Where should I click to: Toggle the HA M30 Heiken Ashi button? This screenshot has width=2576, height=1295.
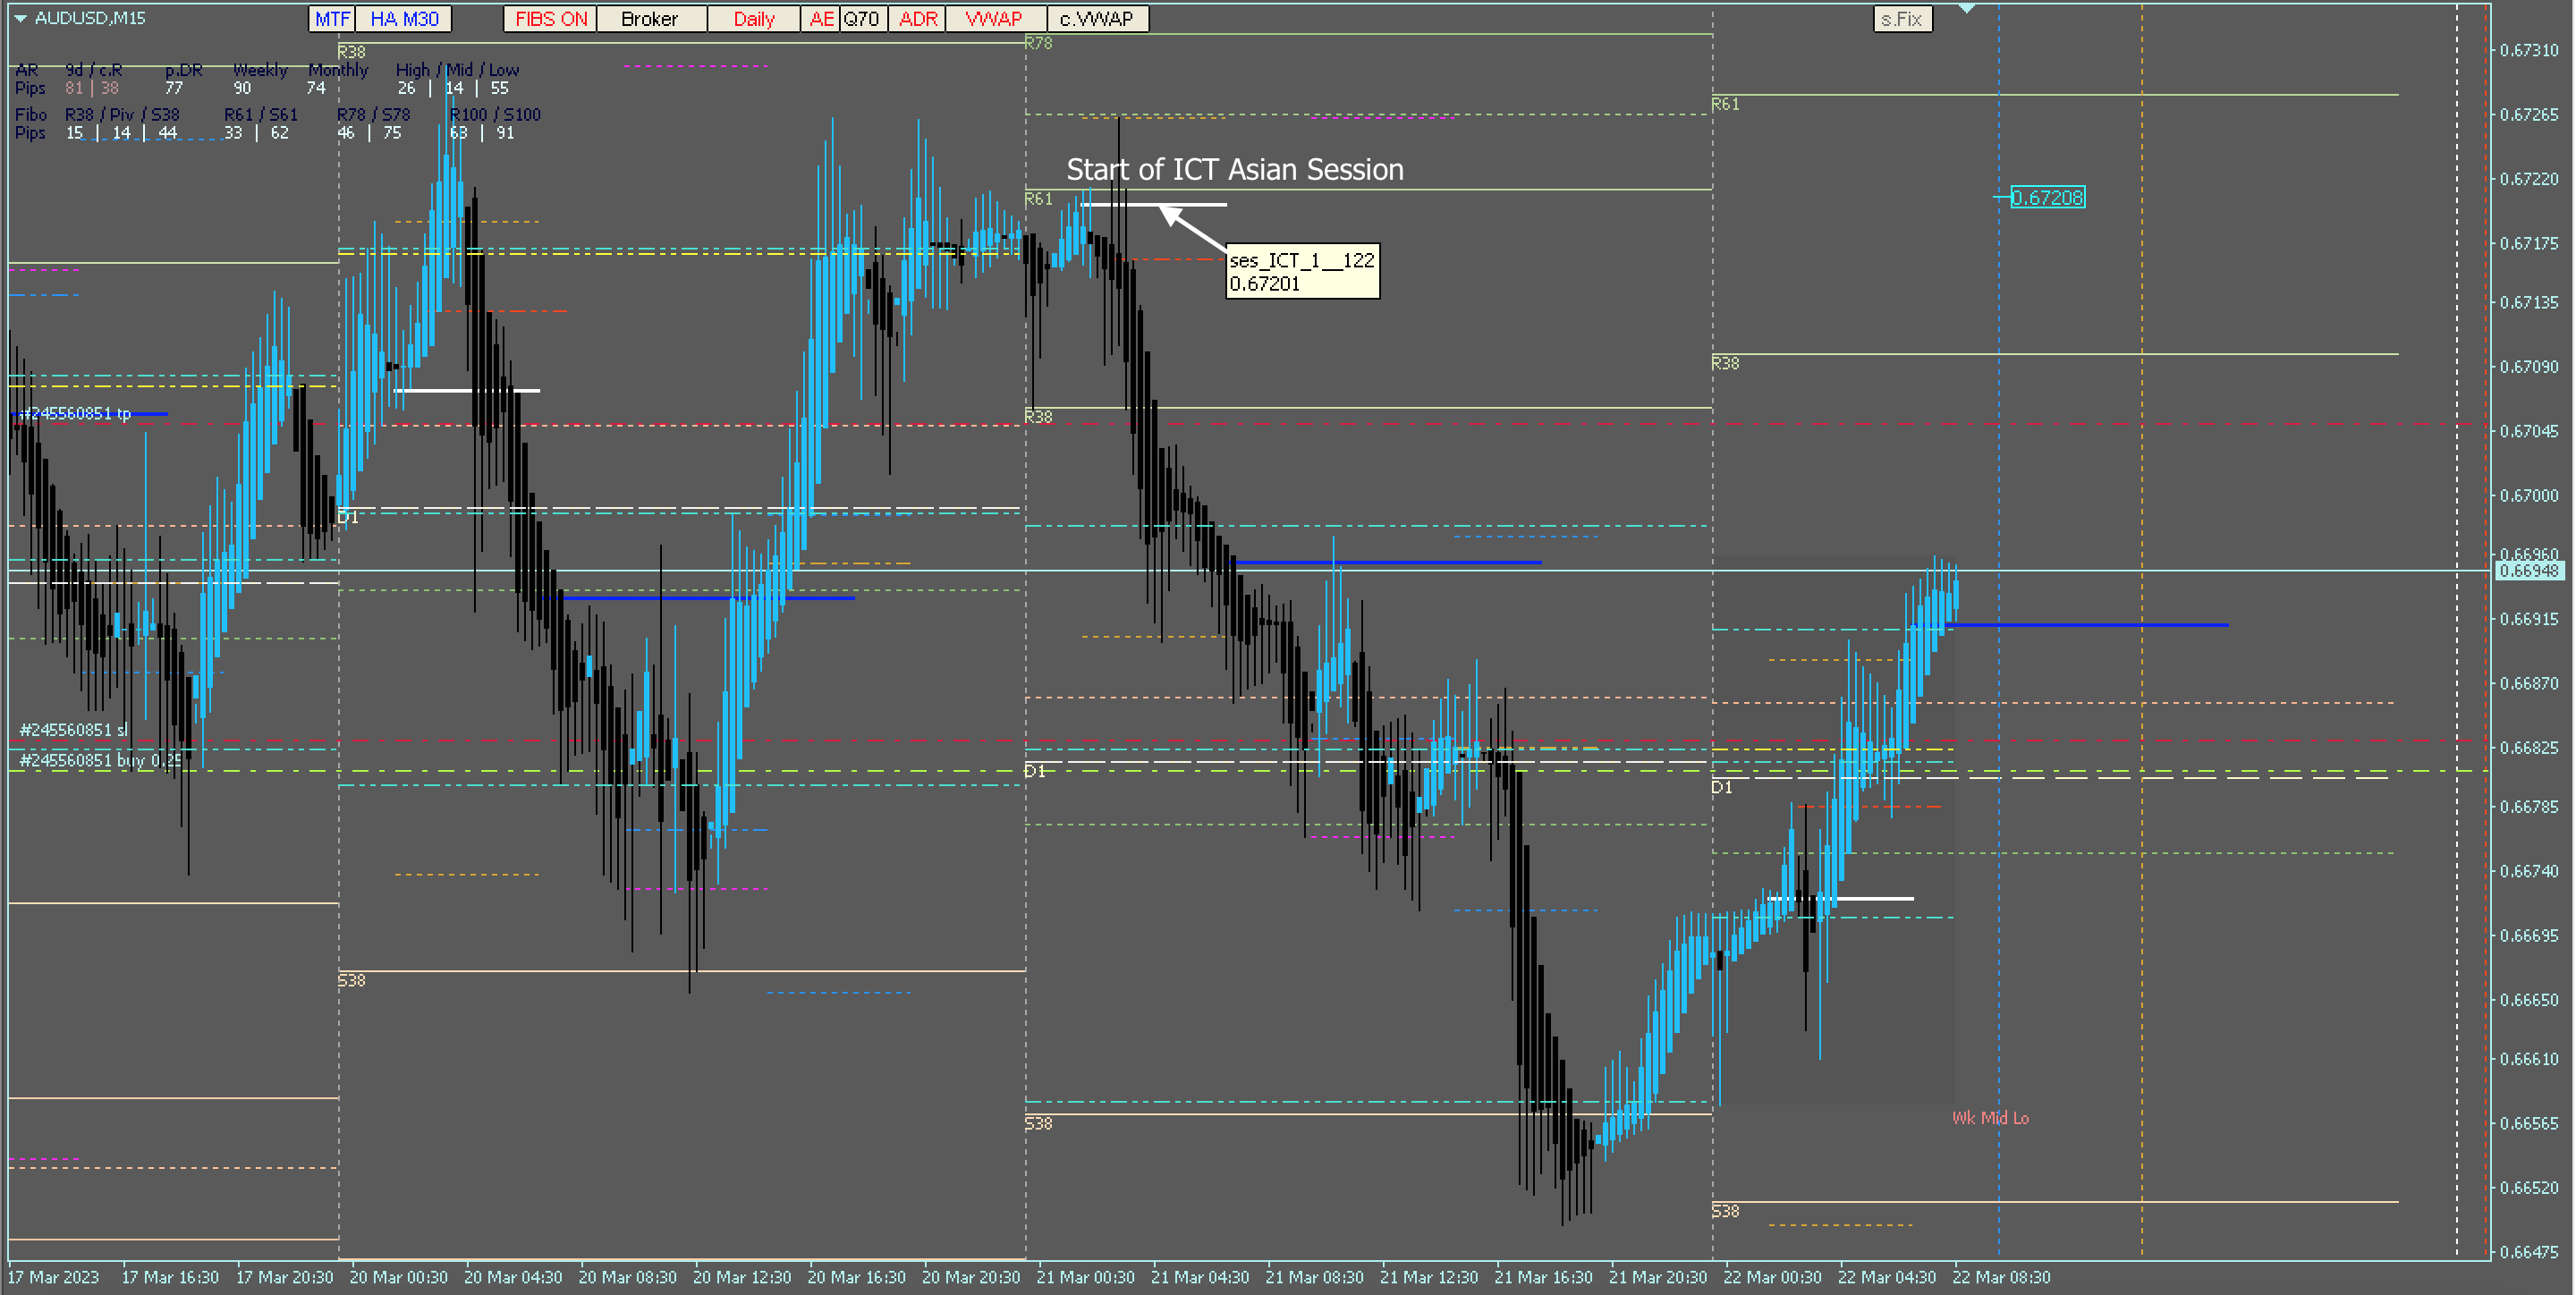tap(404, 19)
